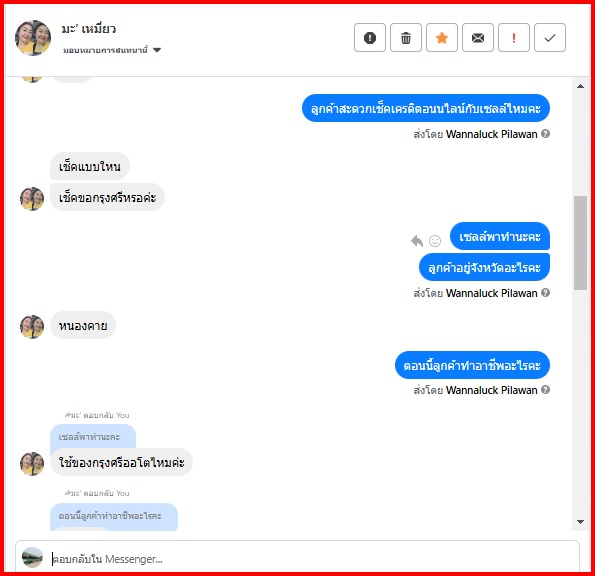This screenshot has width=595, height=576.
Task: Click help icon under ตอนนี้ลูกค้าทำอาชีพอะไรคะ message
Action: click(545, 390)
